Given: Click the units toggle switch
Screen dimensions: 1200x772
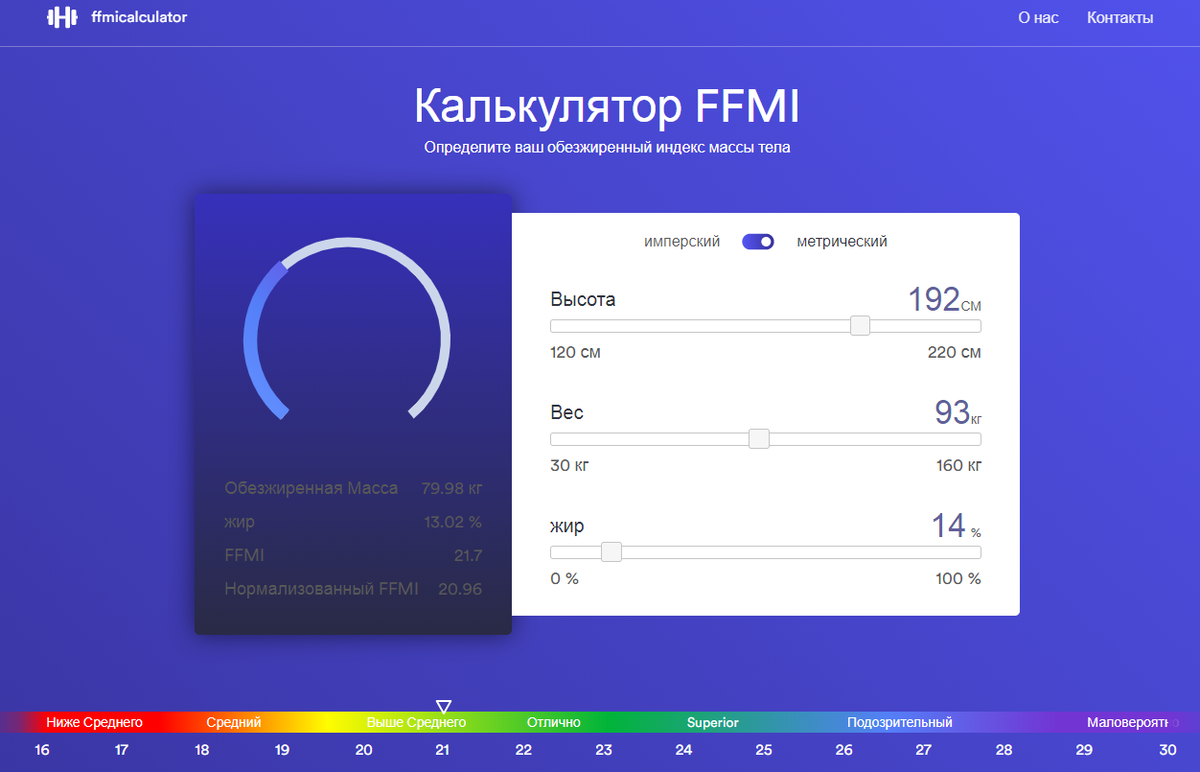Looking at the screenshot, I should [x=758, y=241].
